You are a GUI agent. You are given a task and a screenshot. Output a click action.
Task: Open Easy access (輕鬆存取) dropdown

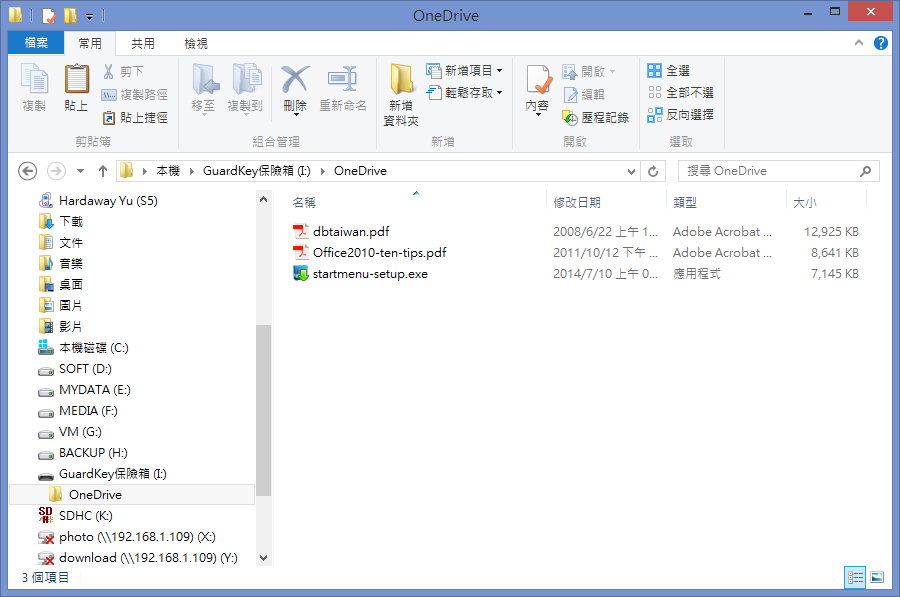(465, 92)
